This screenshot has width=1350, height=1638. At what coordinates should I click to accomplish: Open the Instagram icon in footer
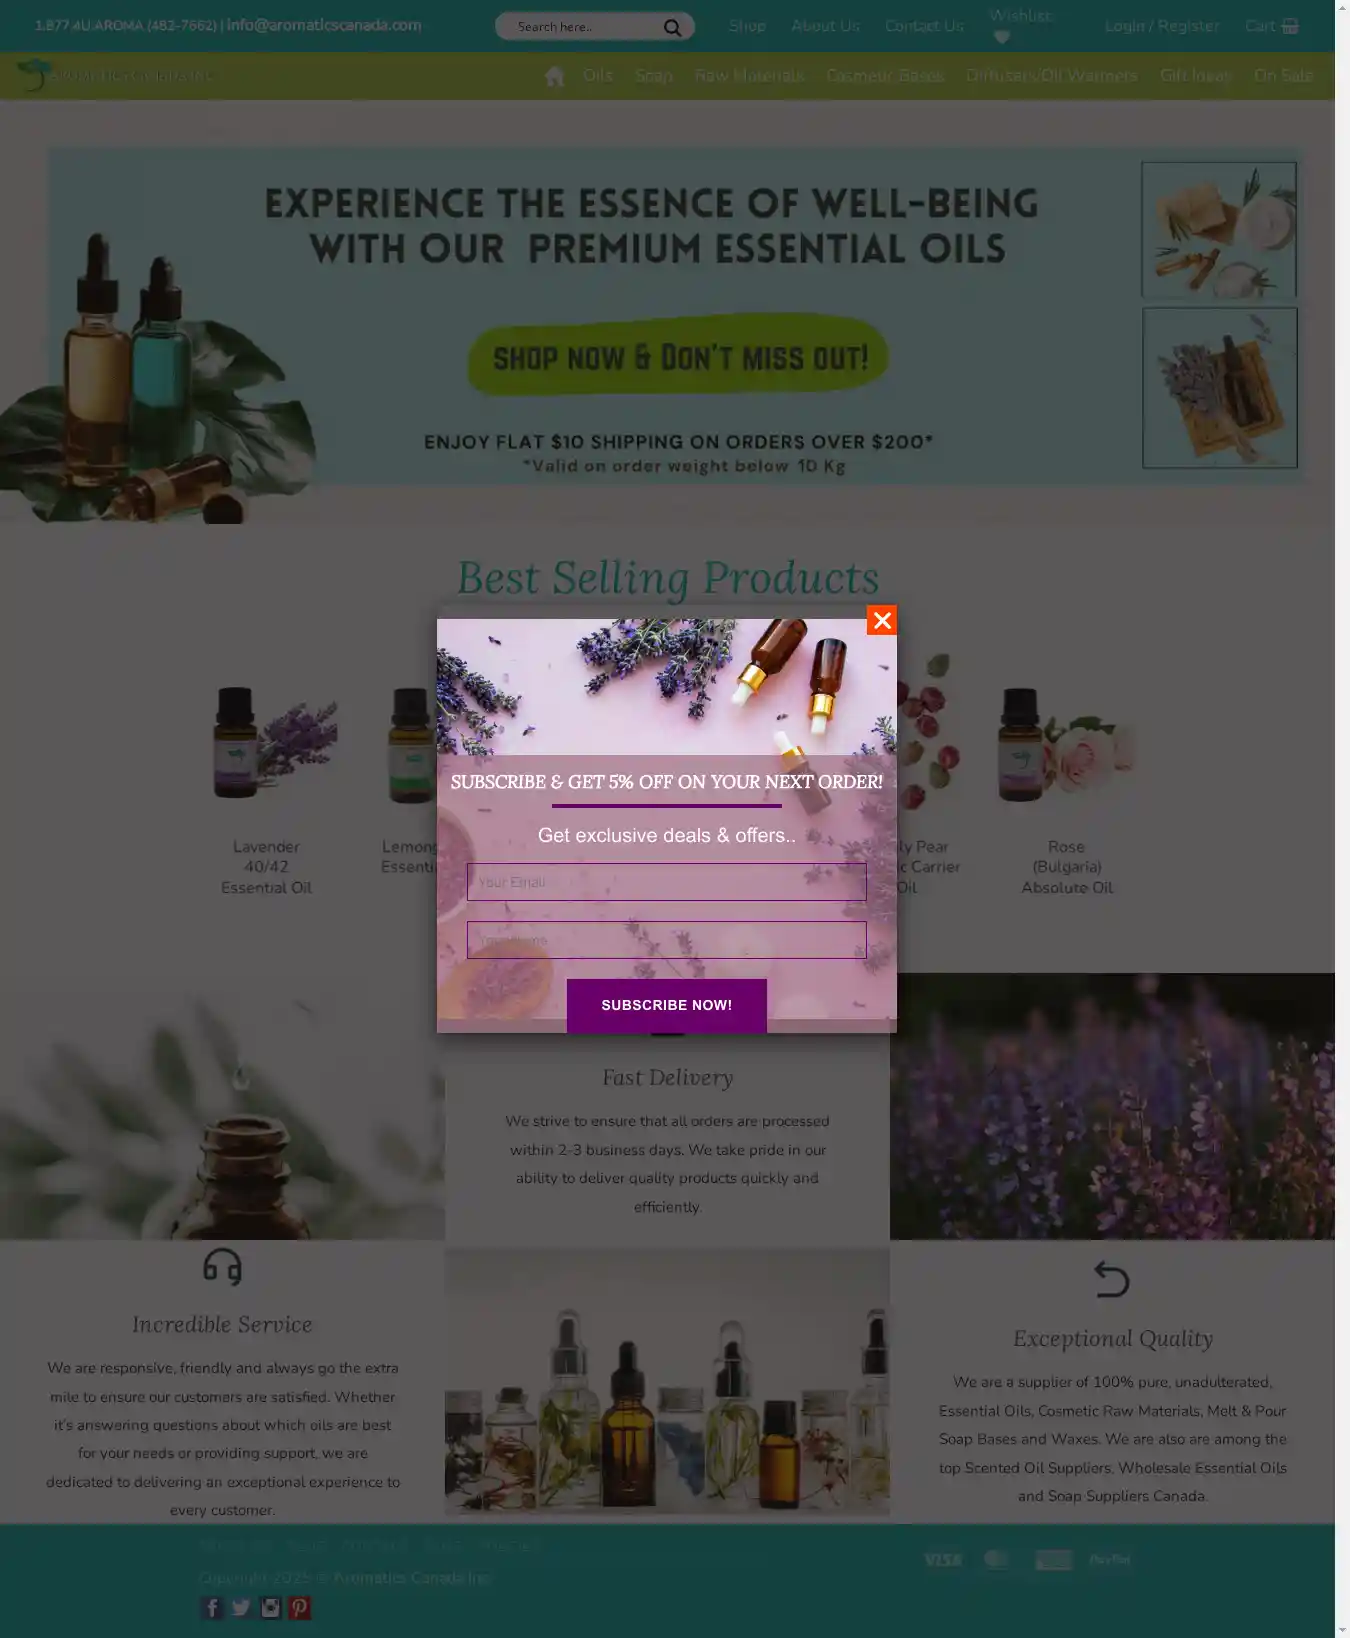pos(270,1607)
